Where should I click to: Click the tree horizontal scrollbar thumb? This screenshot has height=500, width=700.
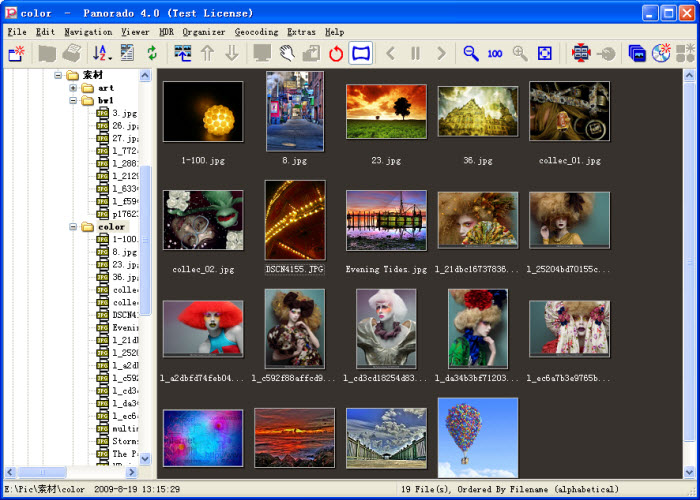[42, 472]
